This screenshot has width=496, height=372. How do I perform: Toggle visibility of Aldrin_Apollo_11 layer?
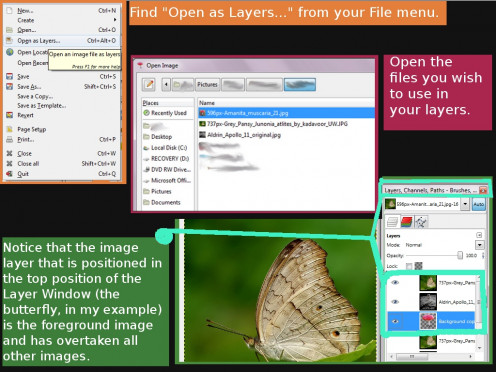click(395, 302)
